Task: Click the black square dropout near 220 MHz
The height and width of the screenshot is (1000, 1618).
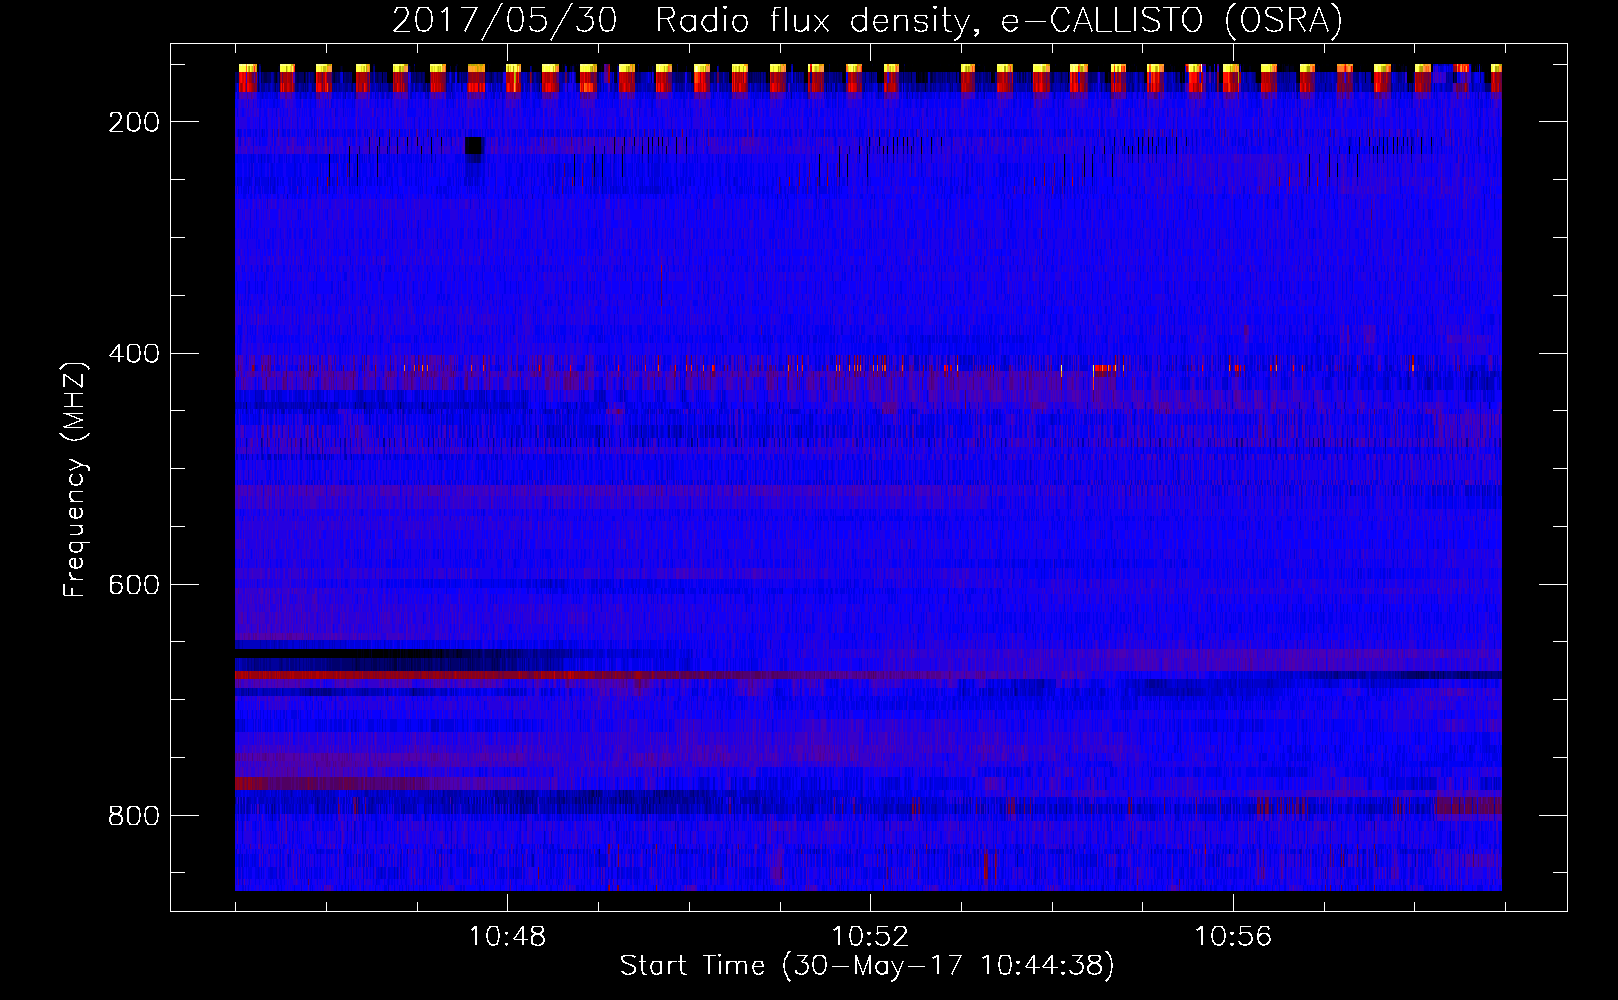Action: tap(474, 147)
